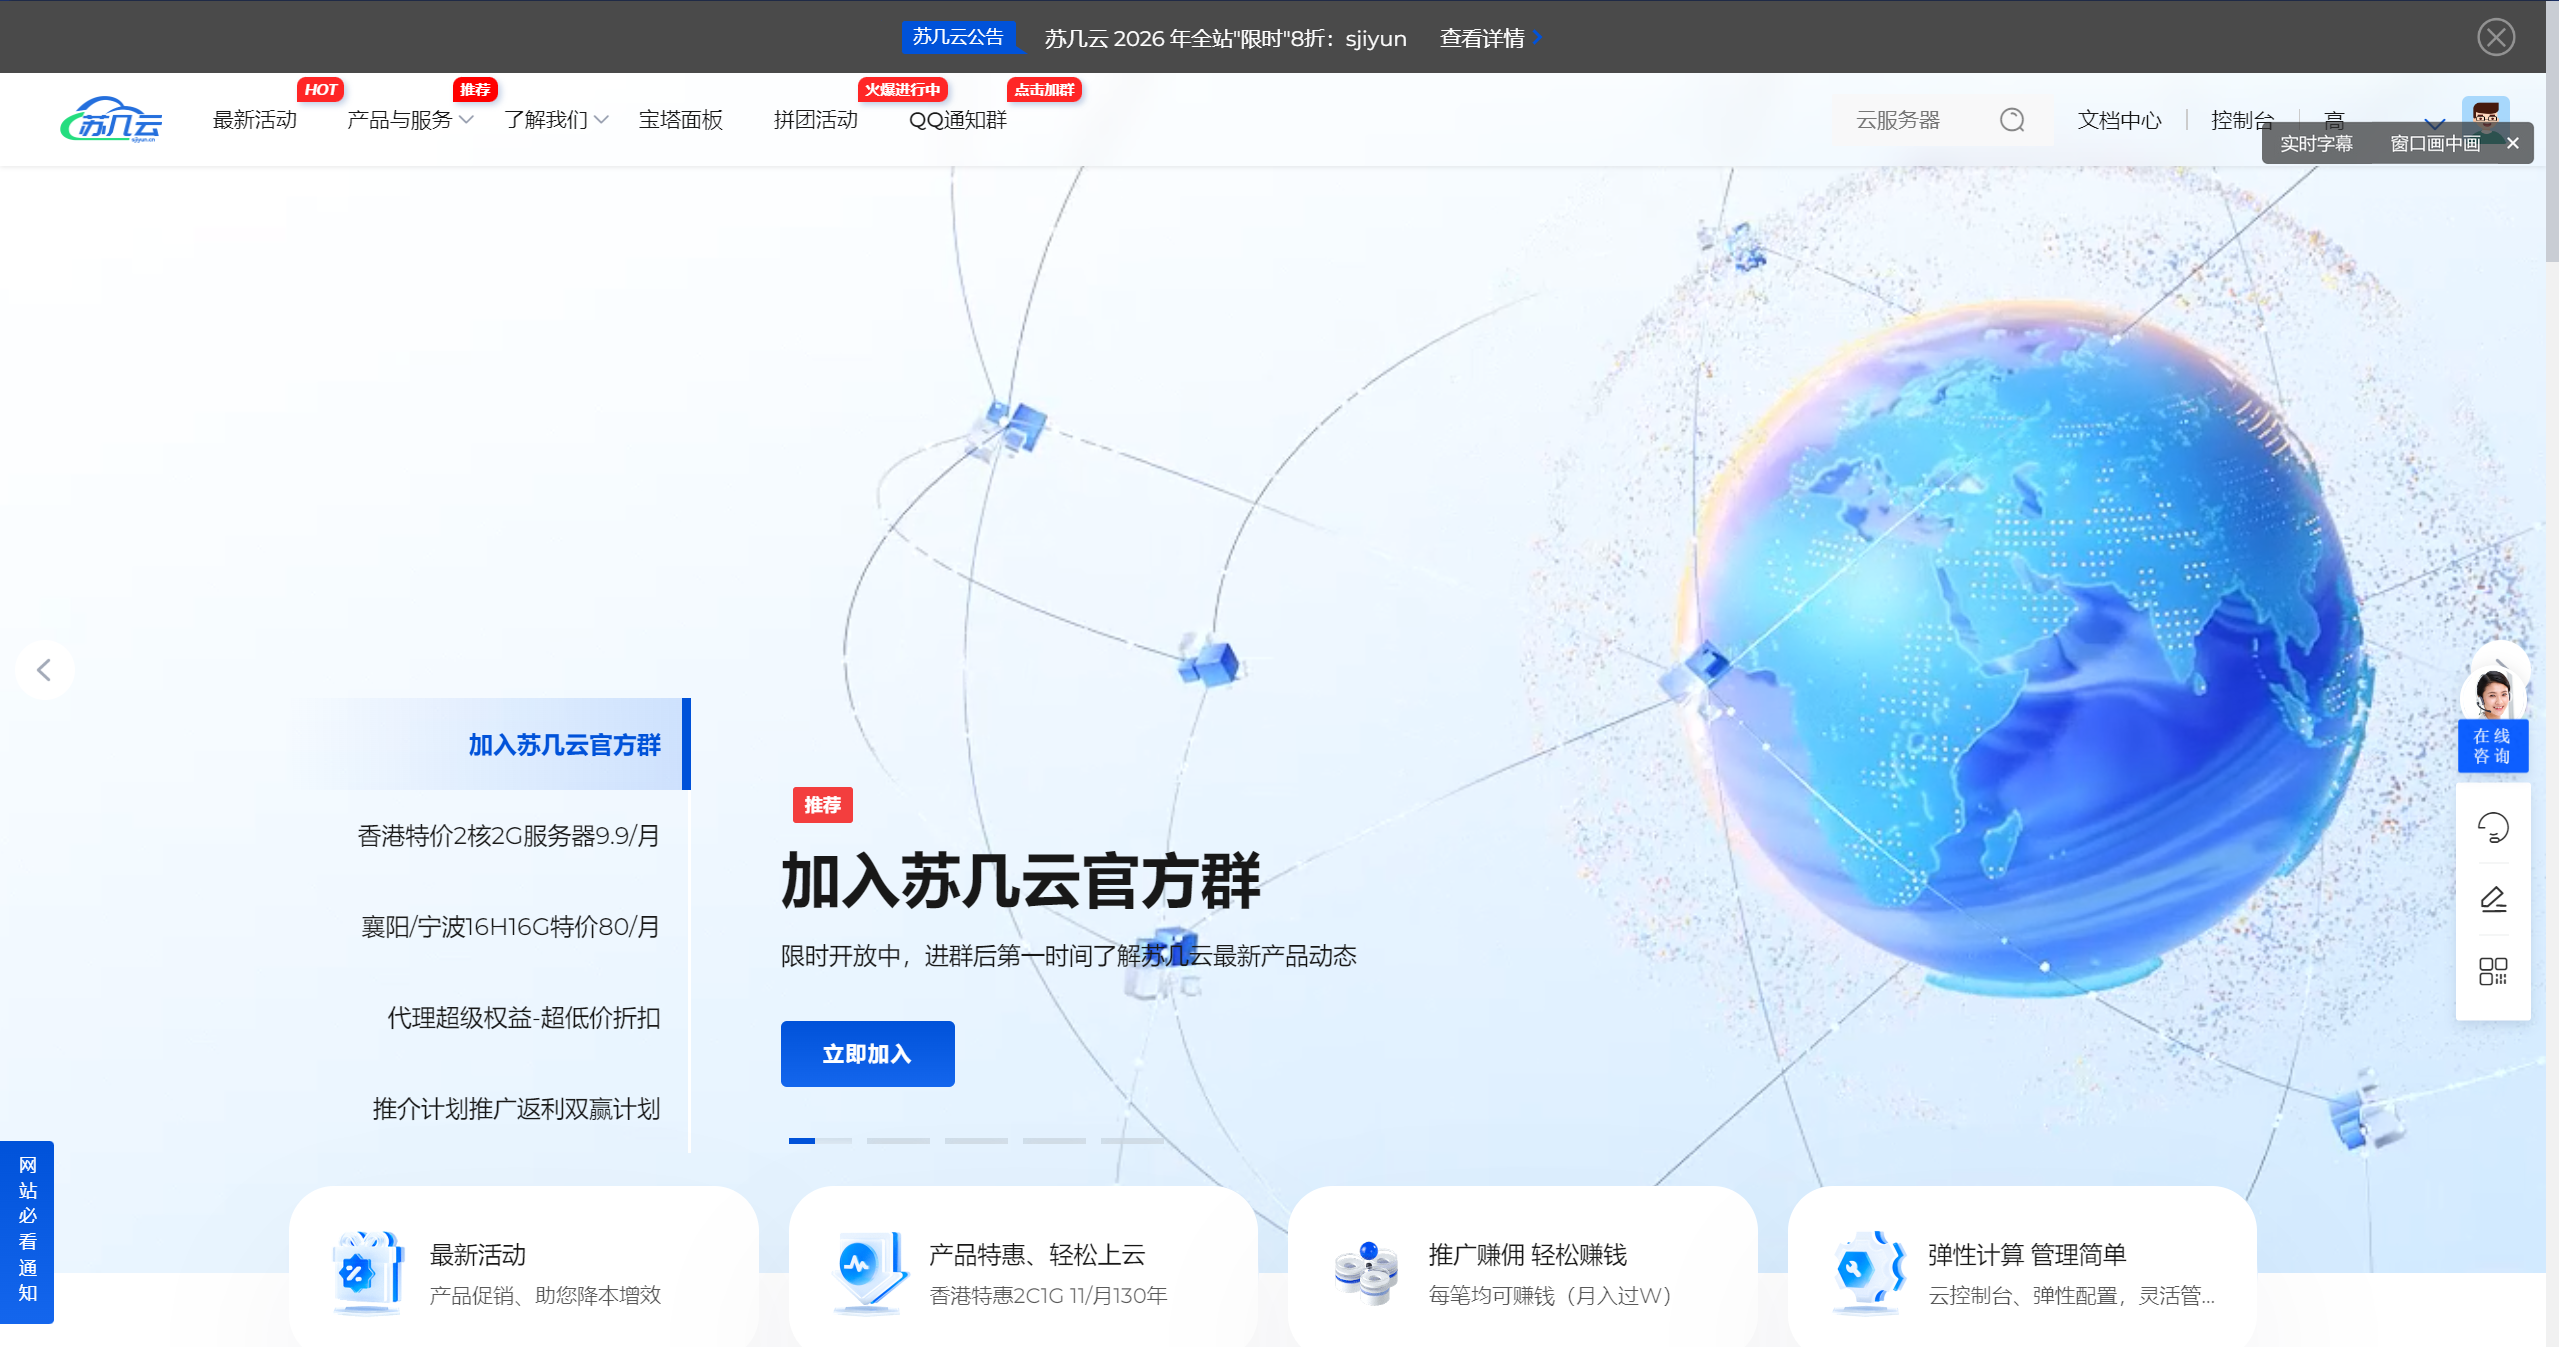Go to previous banner slide arrow
The image size is (2559, 1347).
44,670
